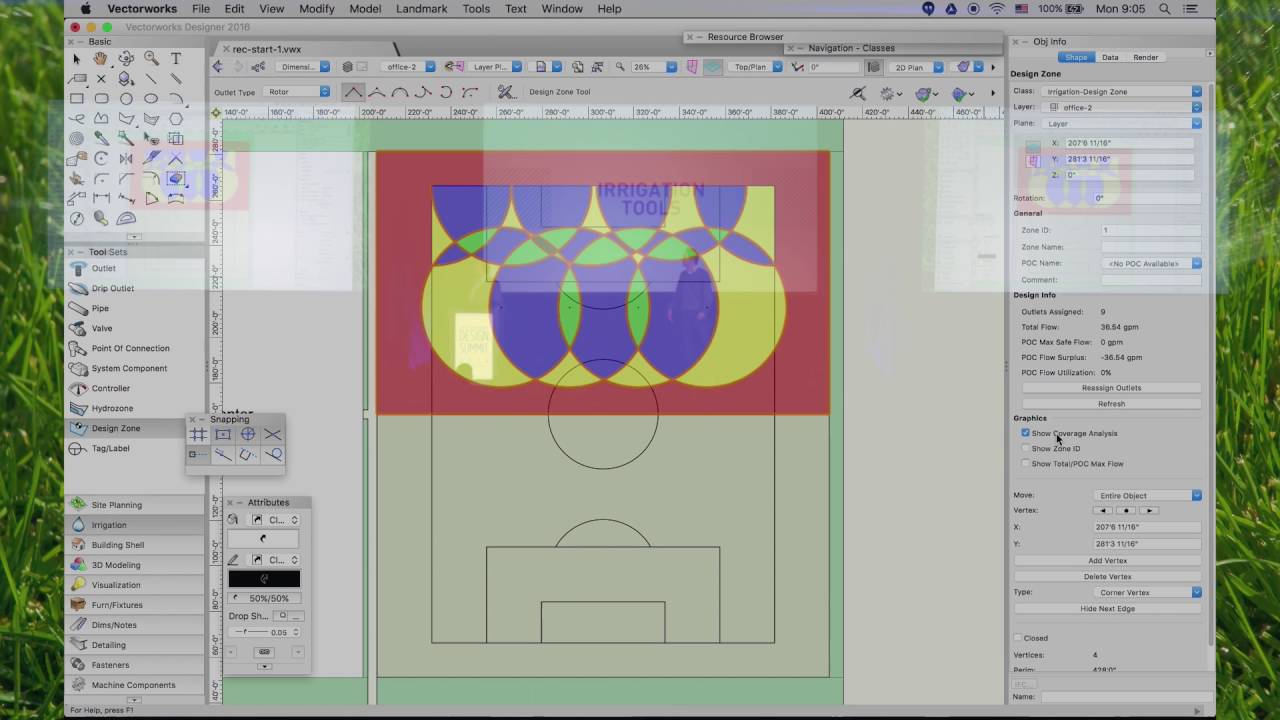Select the Rectangle tool
The height and width of the screenshot is (720, 1280).
(77, 99)
